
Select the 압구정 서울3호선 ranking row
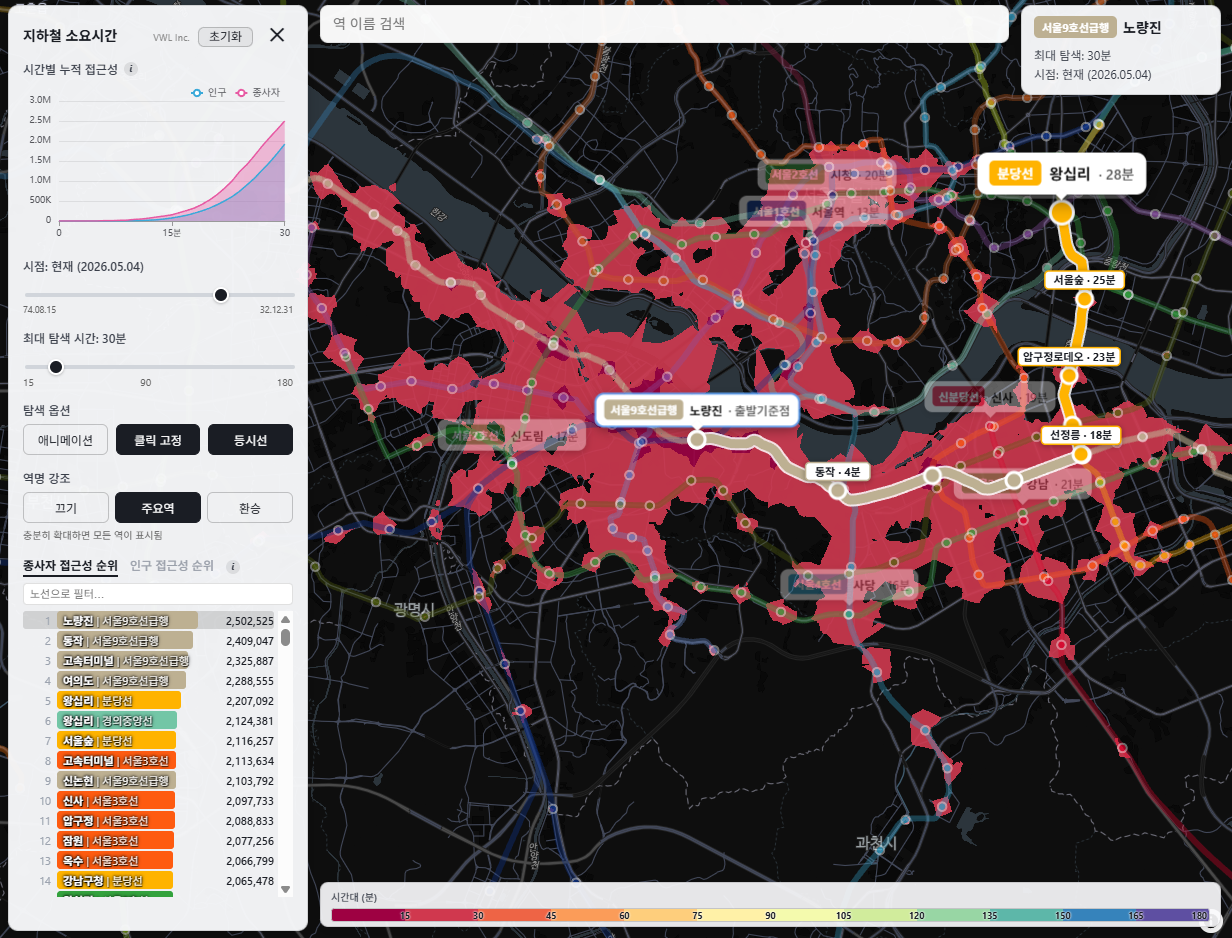pos(150,821)
